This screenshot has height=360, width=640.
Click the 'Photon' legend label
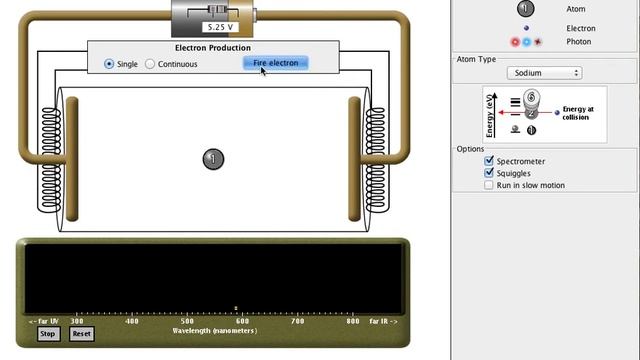pos(578,42)
